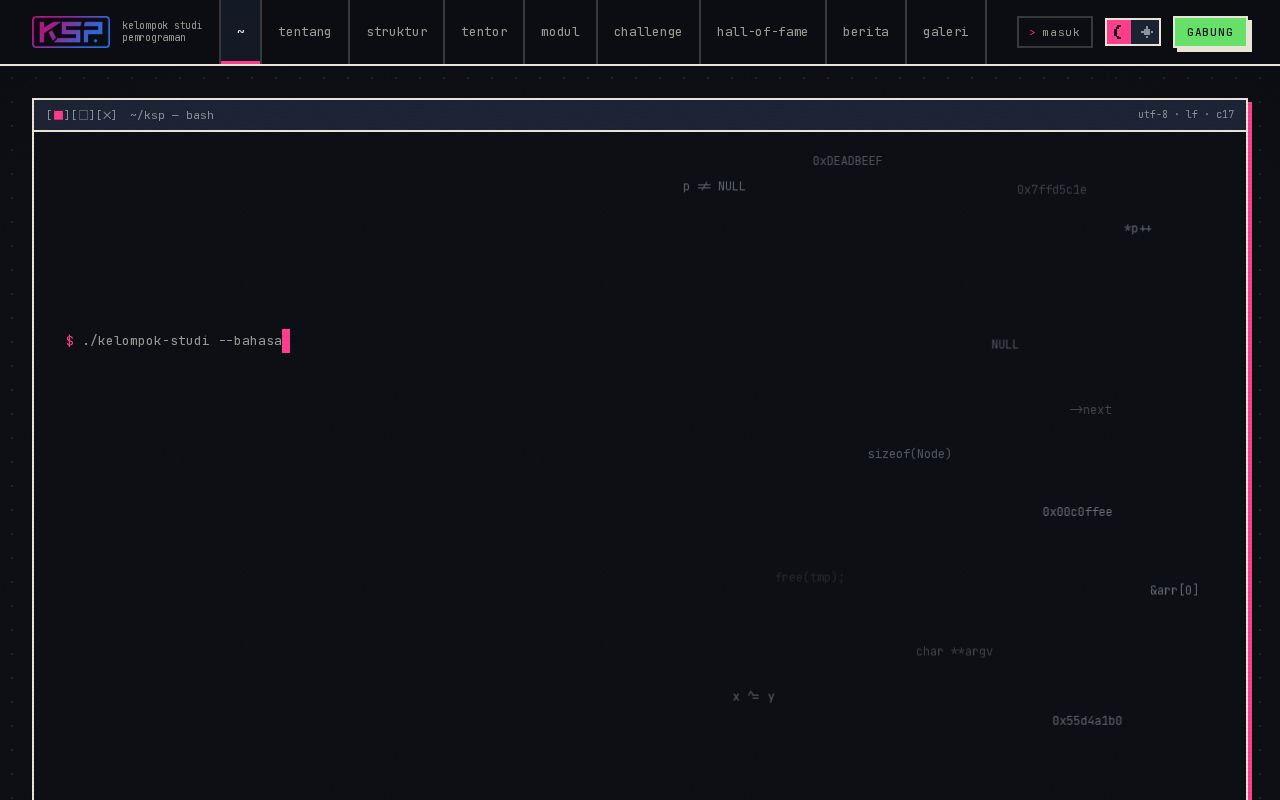Switch to light mode with the sun icon

coord(1146,32)
